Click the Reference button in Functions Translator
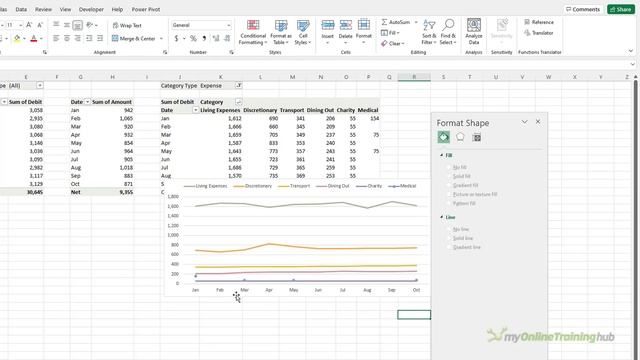 click(x=539, y=22)
